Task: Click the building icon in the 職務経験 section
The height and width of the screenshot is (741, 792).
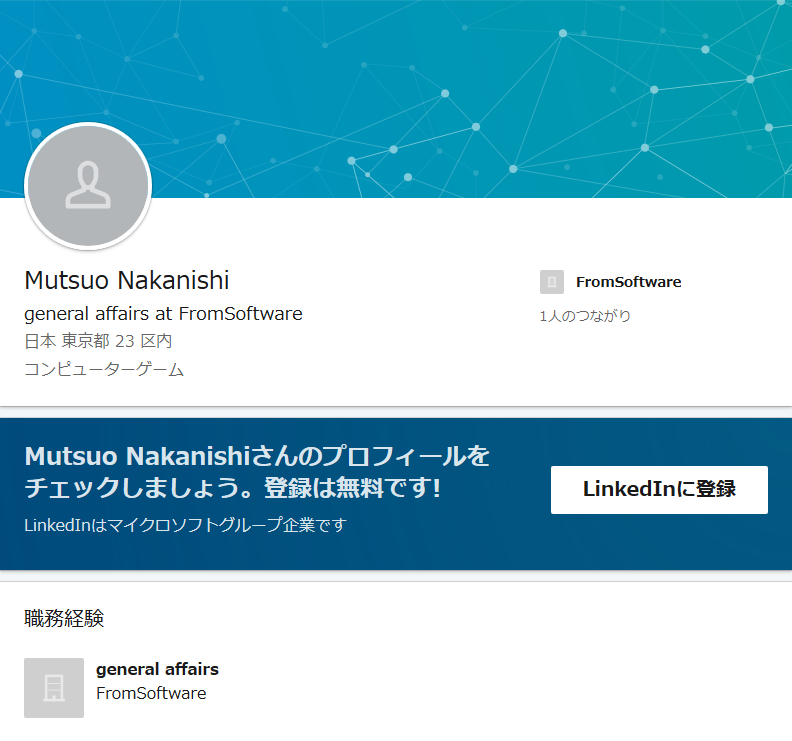Action: pos(54,688)
